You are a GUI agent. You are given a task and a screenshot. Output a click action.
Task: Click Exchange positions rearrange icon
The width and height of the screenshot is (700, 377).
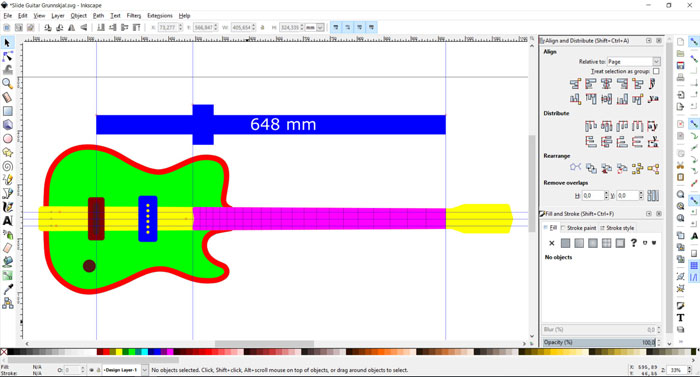tap(591, 168)
